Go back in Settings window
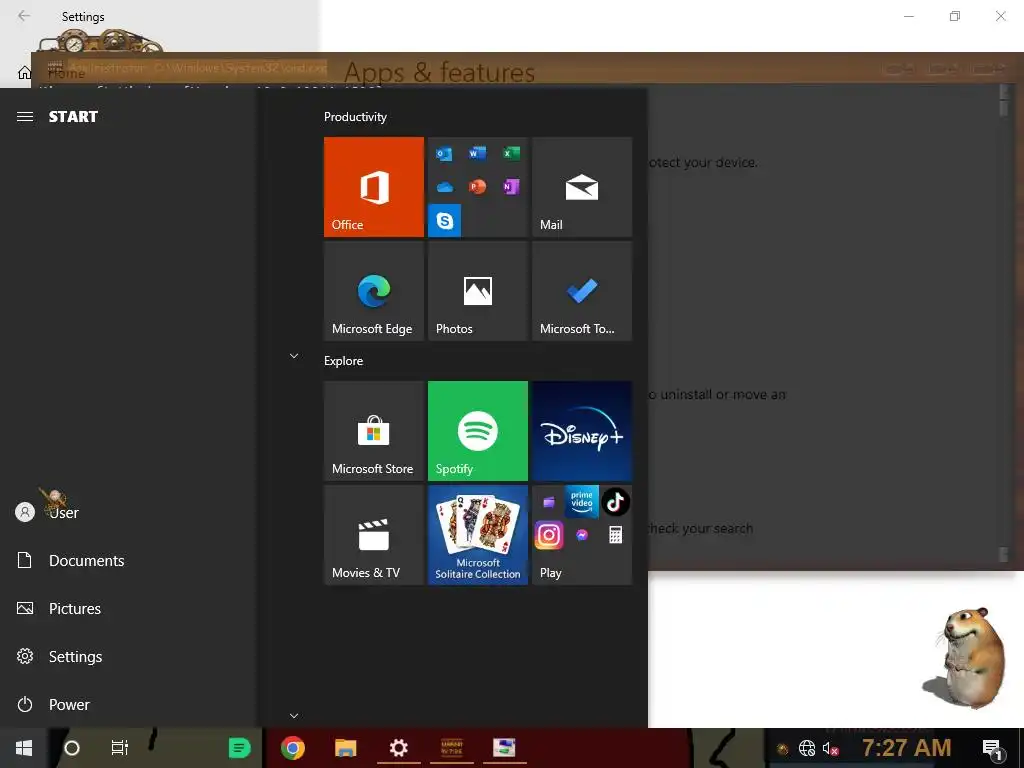The width and height of the screenshot is (1024, 768). click(24, 16)
